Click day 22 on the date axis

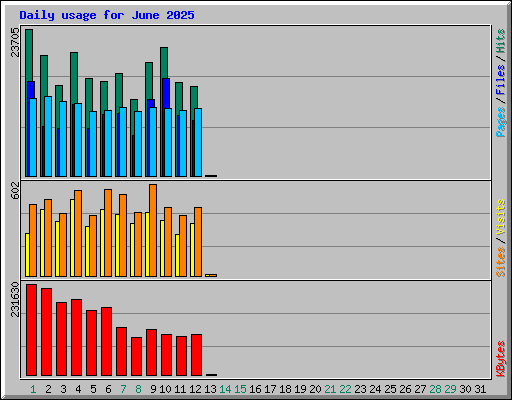(345, 389)
